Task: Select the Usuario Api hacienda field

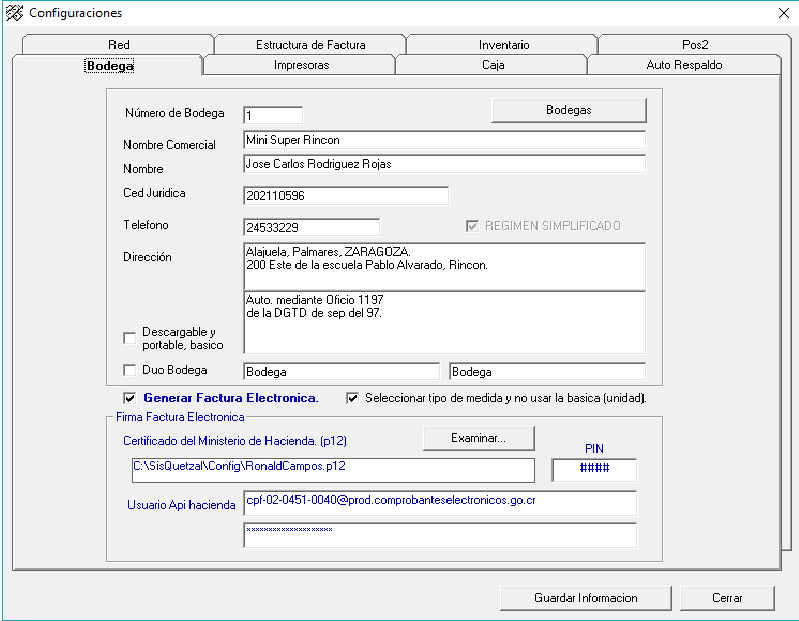Action: [439, 502]
